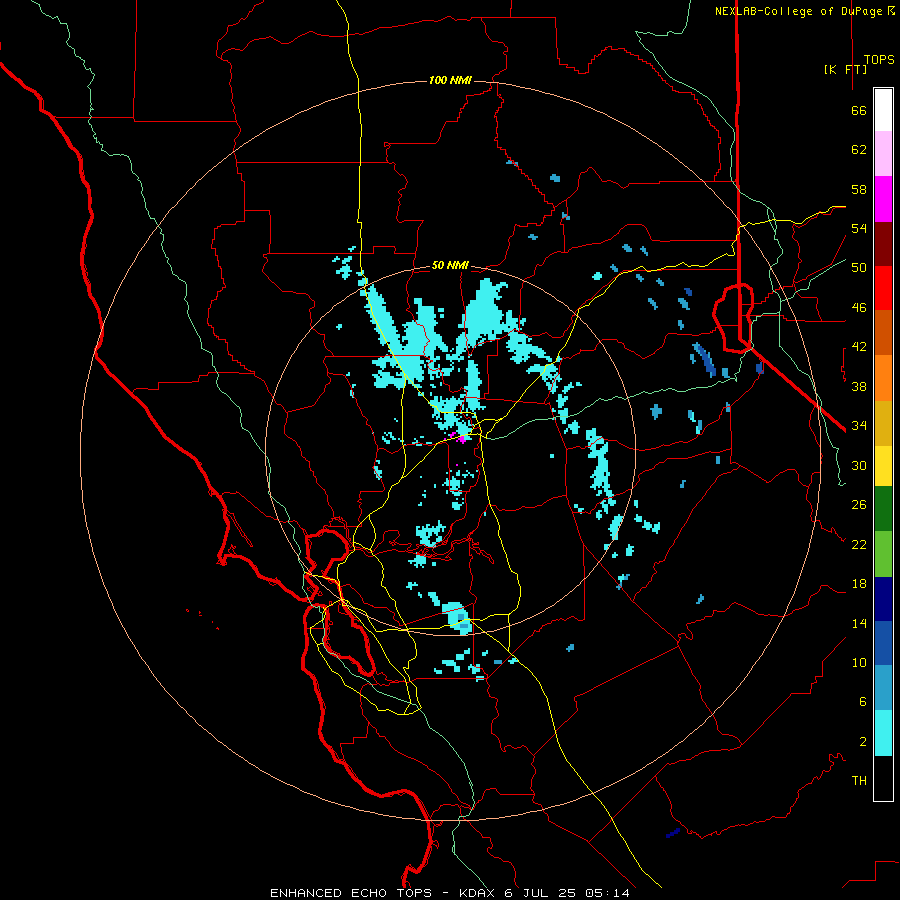Click the legend value 34
This screenshot has height=900, width=900.
click(859, 426)
